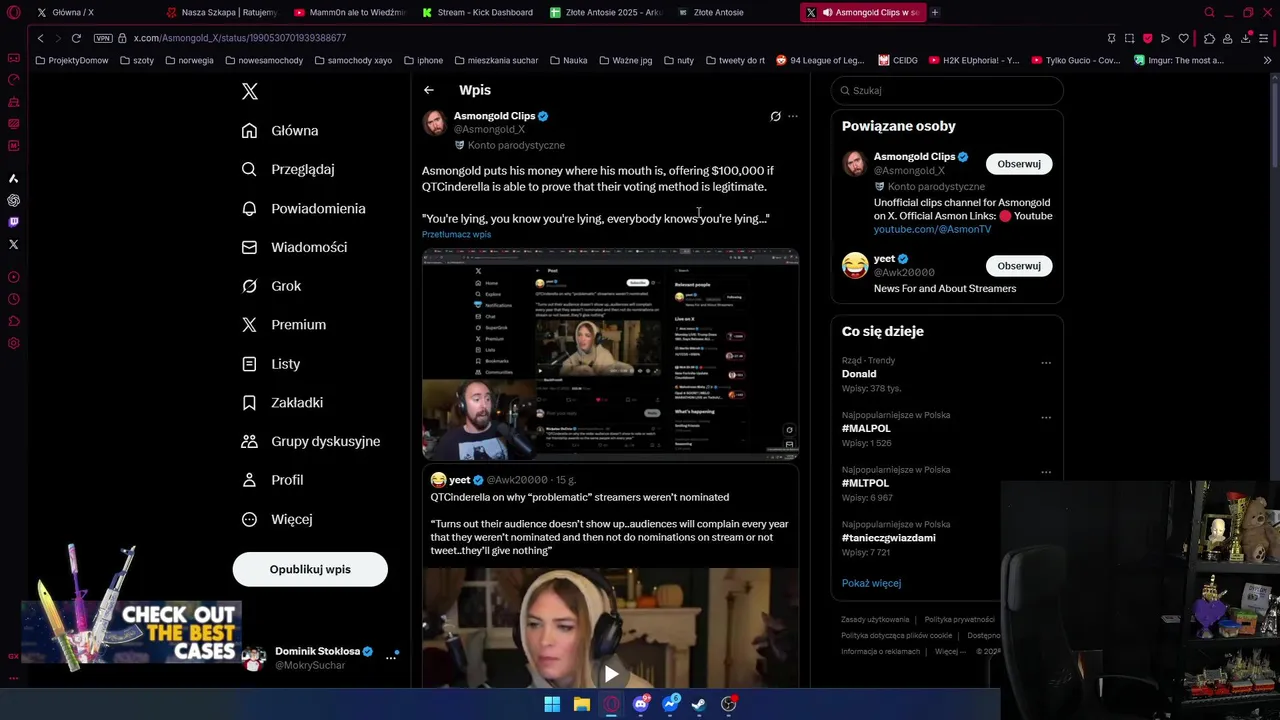
Task: Open account menu dots by Dominik Stokłosa
Action: pyautogui.click(x=391, y=658)
